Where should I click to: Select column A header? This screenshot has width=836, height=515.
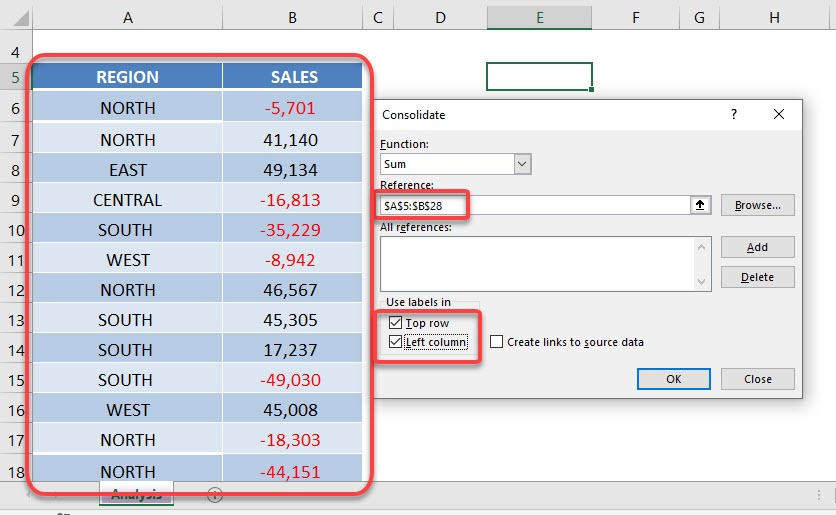pos(127,18)
